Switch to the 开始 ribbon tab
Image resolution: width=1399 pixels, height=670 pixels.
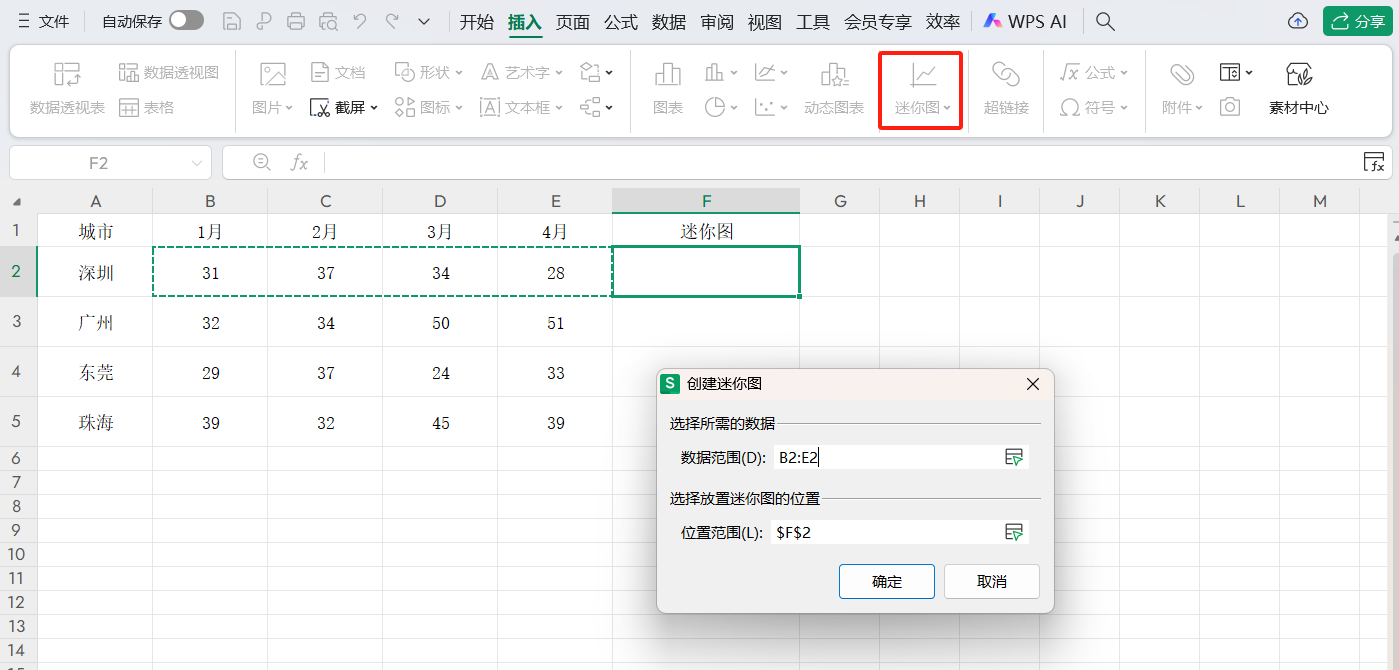[x=477, y=20]
